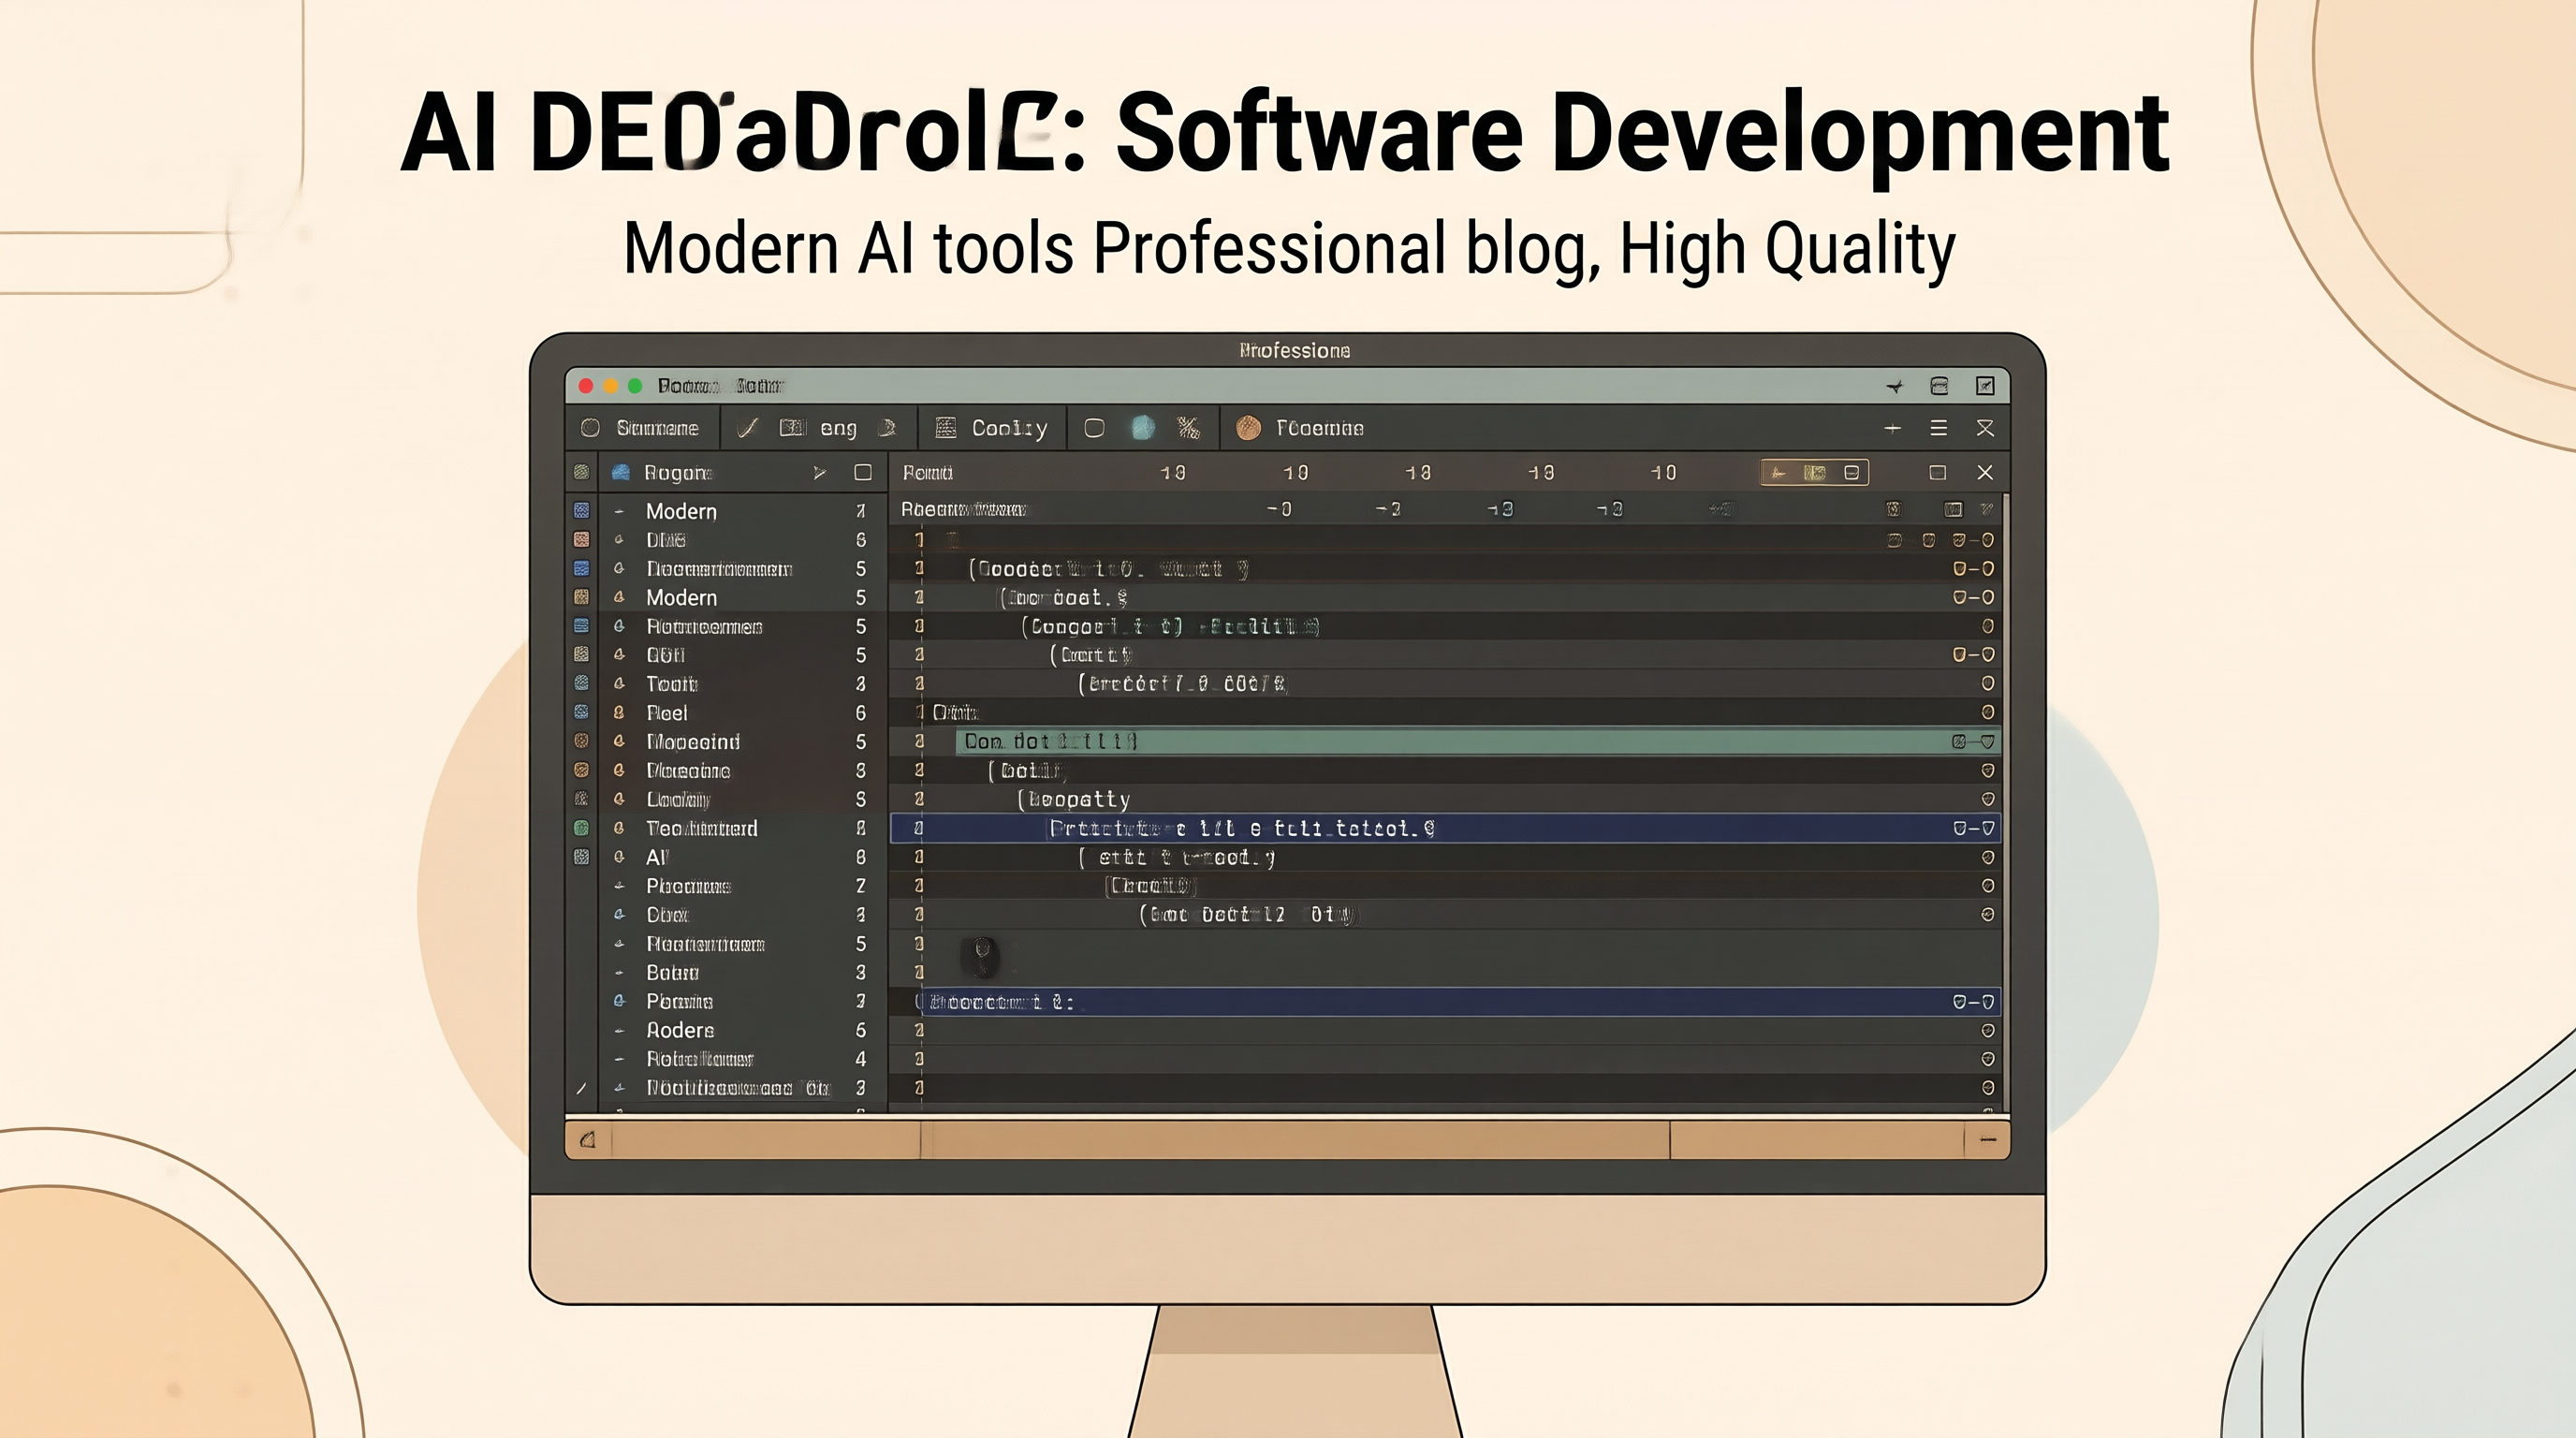The width and height of the screenshot is (2576, 1438).
Task: Click the percent icon in the toolbar
Action: [x=1188, y=428]
